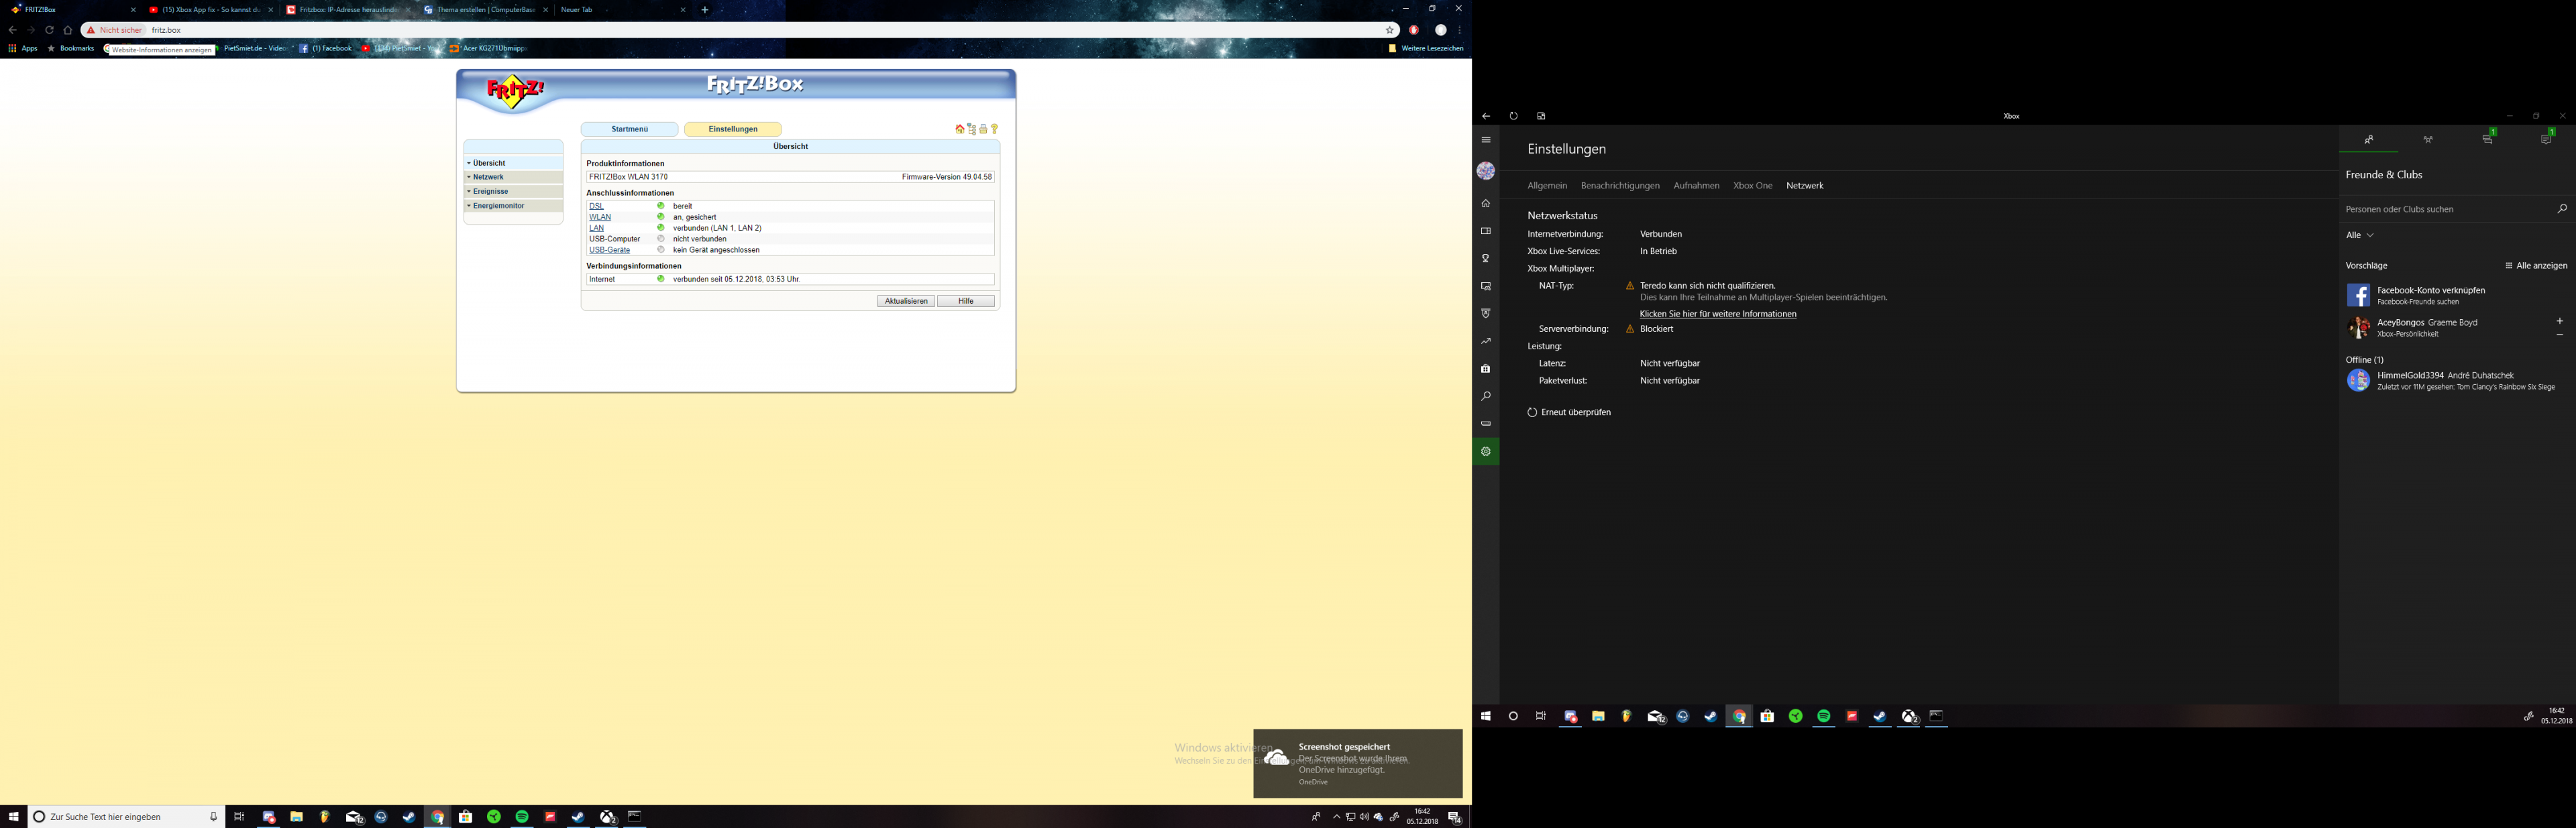
Task: Open Xbox app hamburger menu
Action: click(x=1486, y=140)
